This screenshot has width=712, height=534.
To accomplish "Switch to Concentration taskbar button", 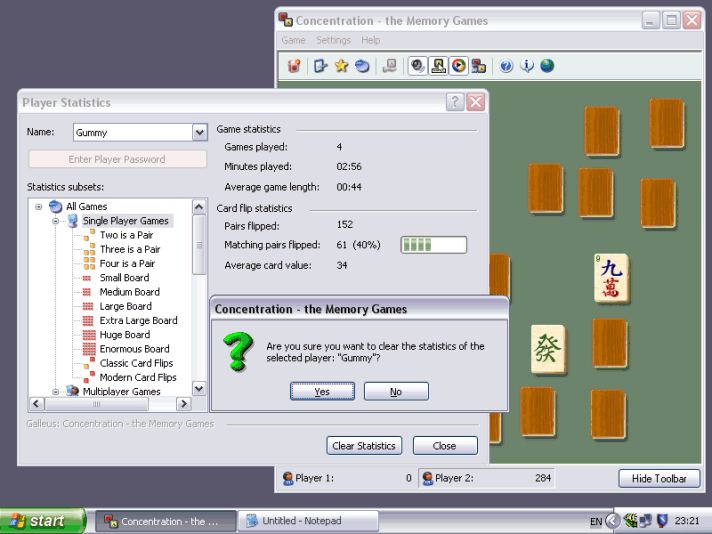I will point(166,521).
